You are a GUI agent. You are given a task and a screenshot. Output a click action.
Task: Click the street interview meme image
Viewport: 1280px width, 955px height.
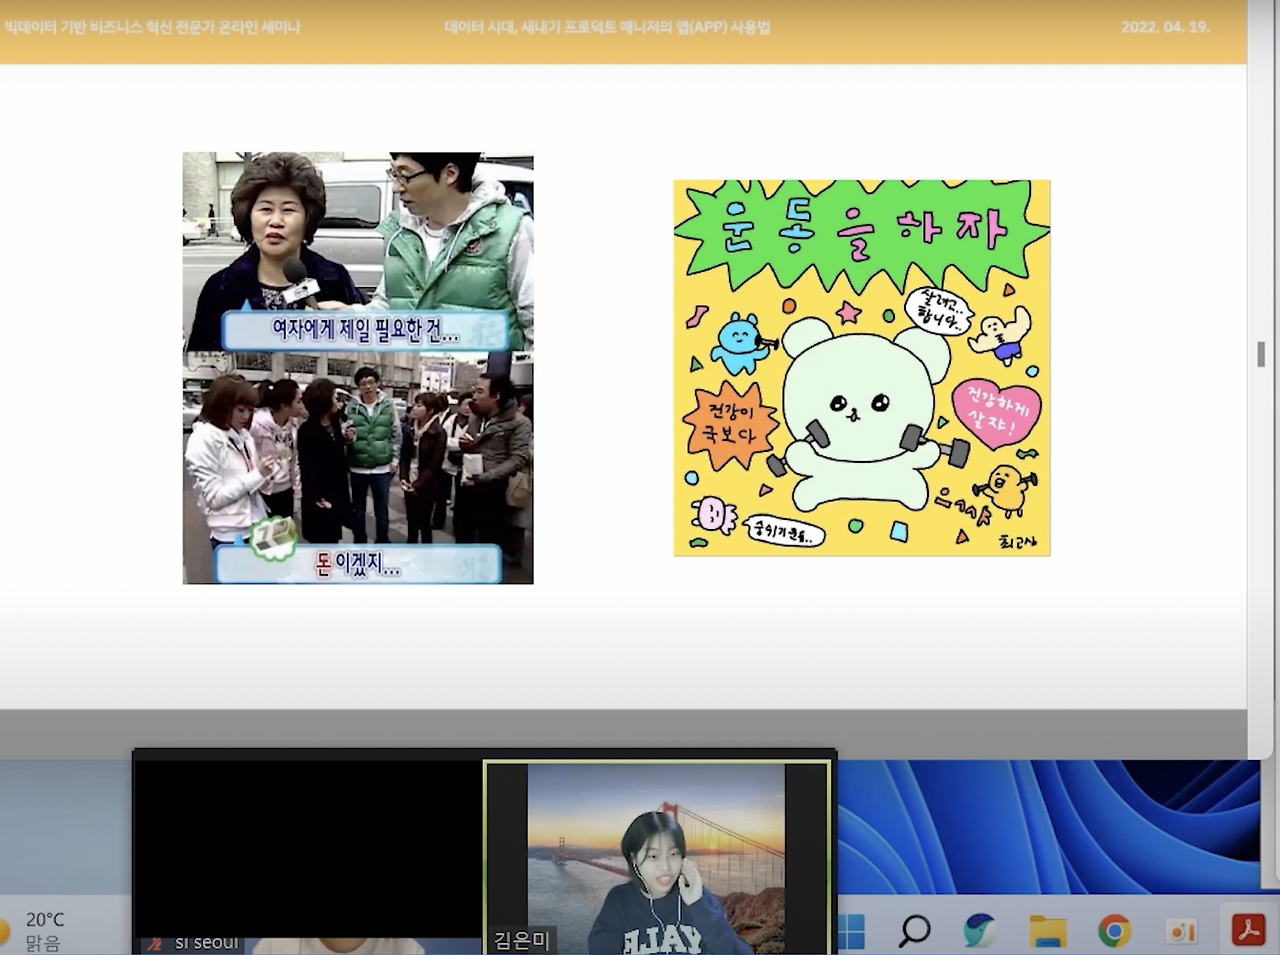point(358,368)
